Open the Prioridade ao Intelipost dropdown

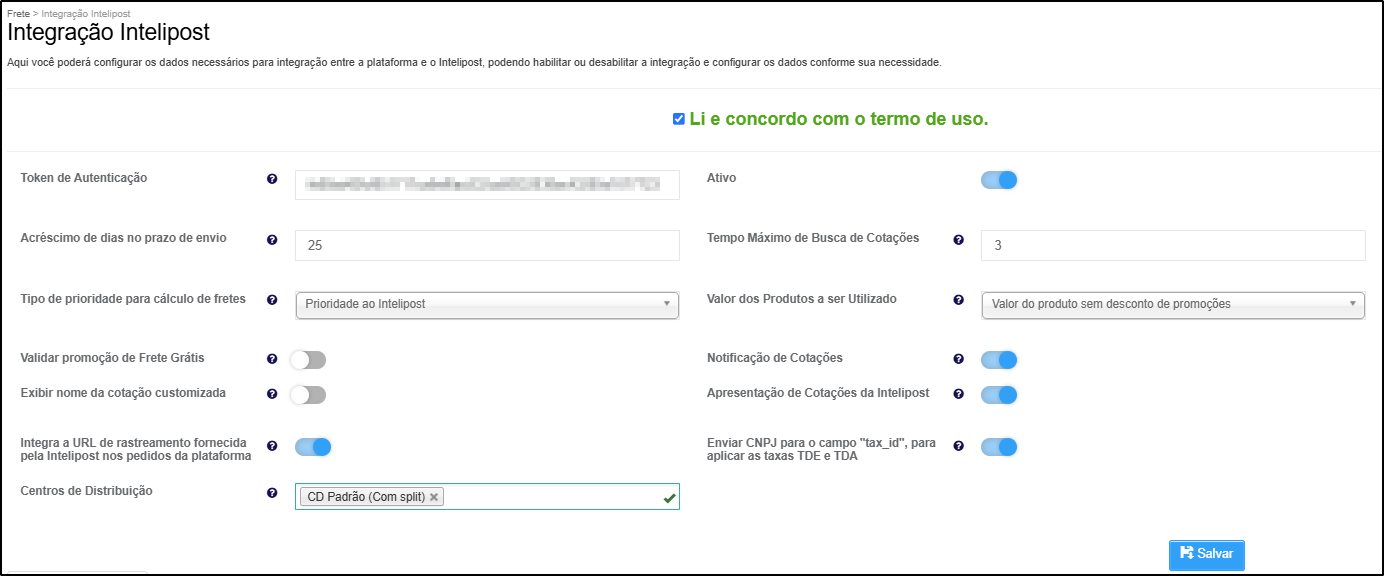pyautogui.click(x=487, y=305)
